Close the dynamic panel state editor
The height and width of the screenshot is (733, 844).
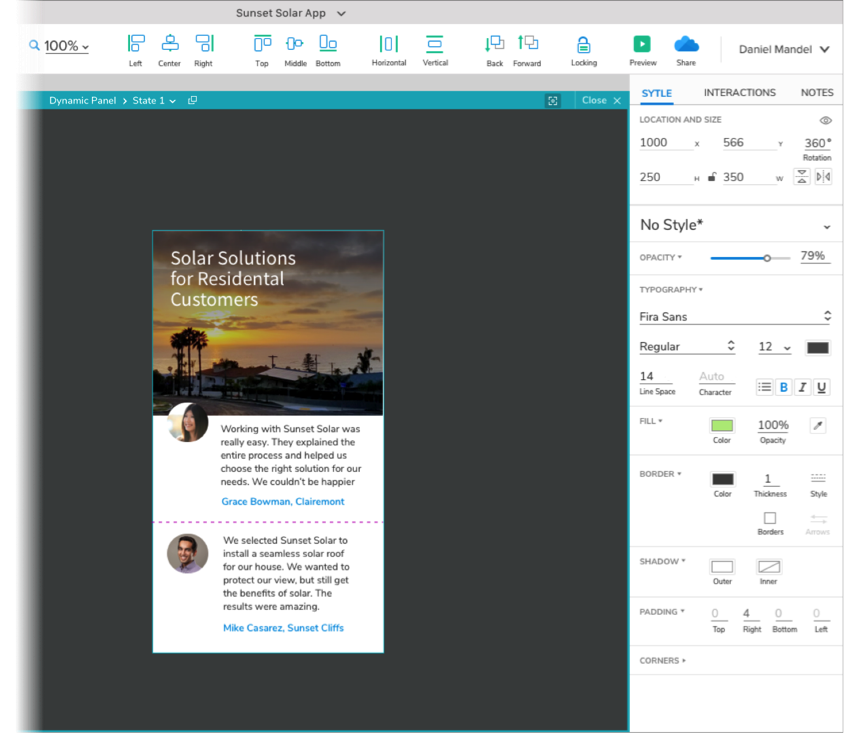click(601, 101)
